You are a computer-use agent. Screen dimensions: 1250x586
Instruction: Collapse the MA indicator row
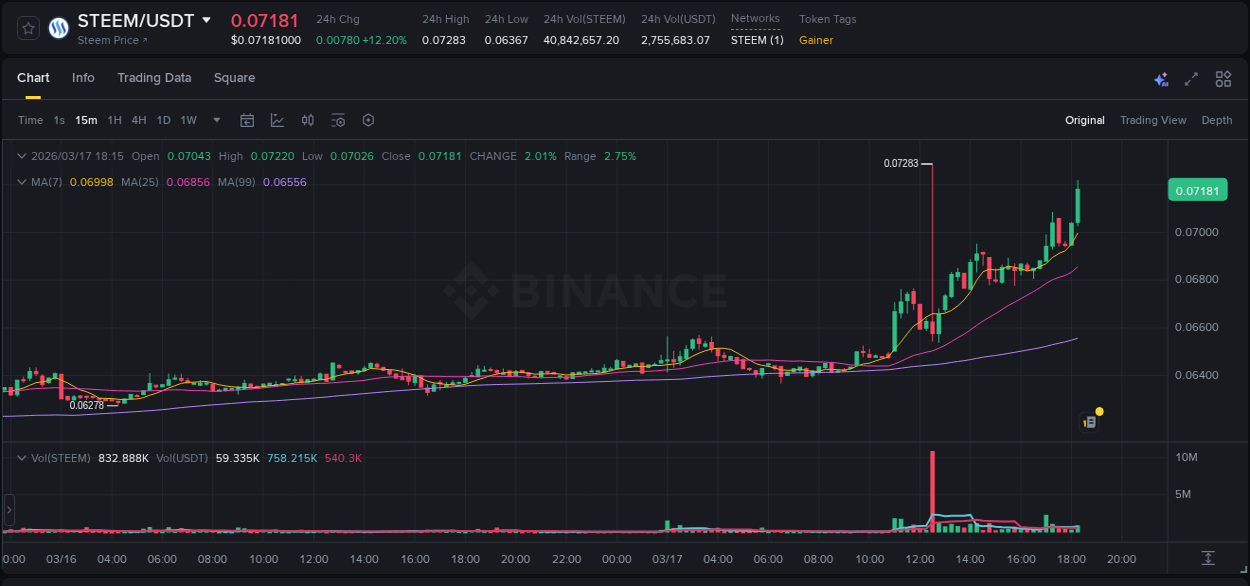click(x=22, y=182)
